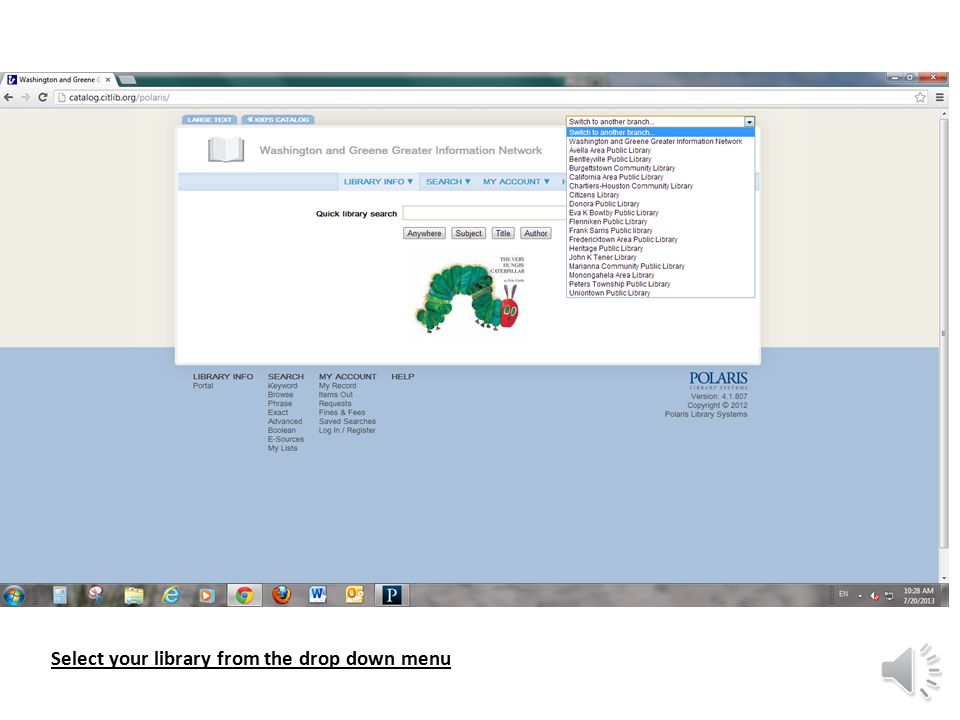Screen dimensions: 960x720
Task: Close the Washington and Greene tab
Action: click(x=108, y=80)
